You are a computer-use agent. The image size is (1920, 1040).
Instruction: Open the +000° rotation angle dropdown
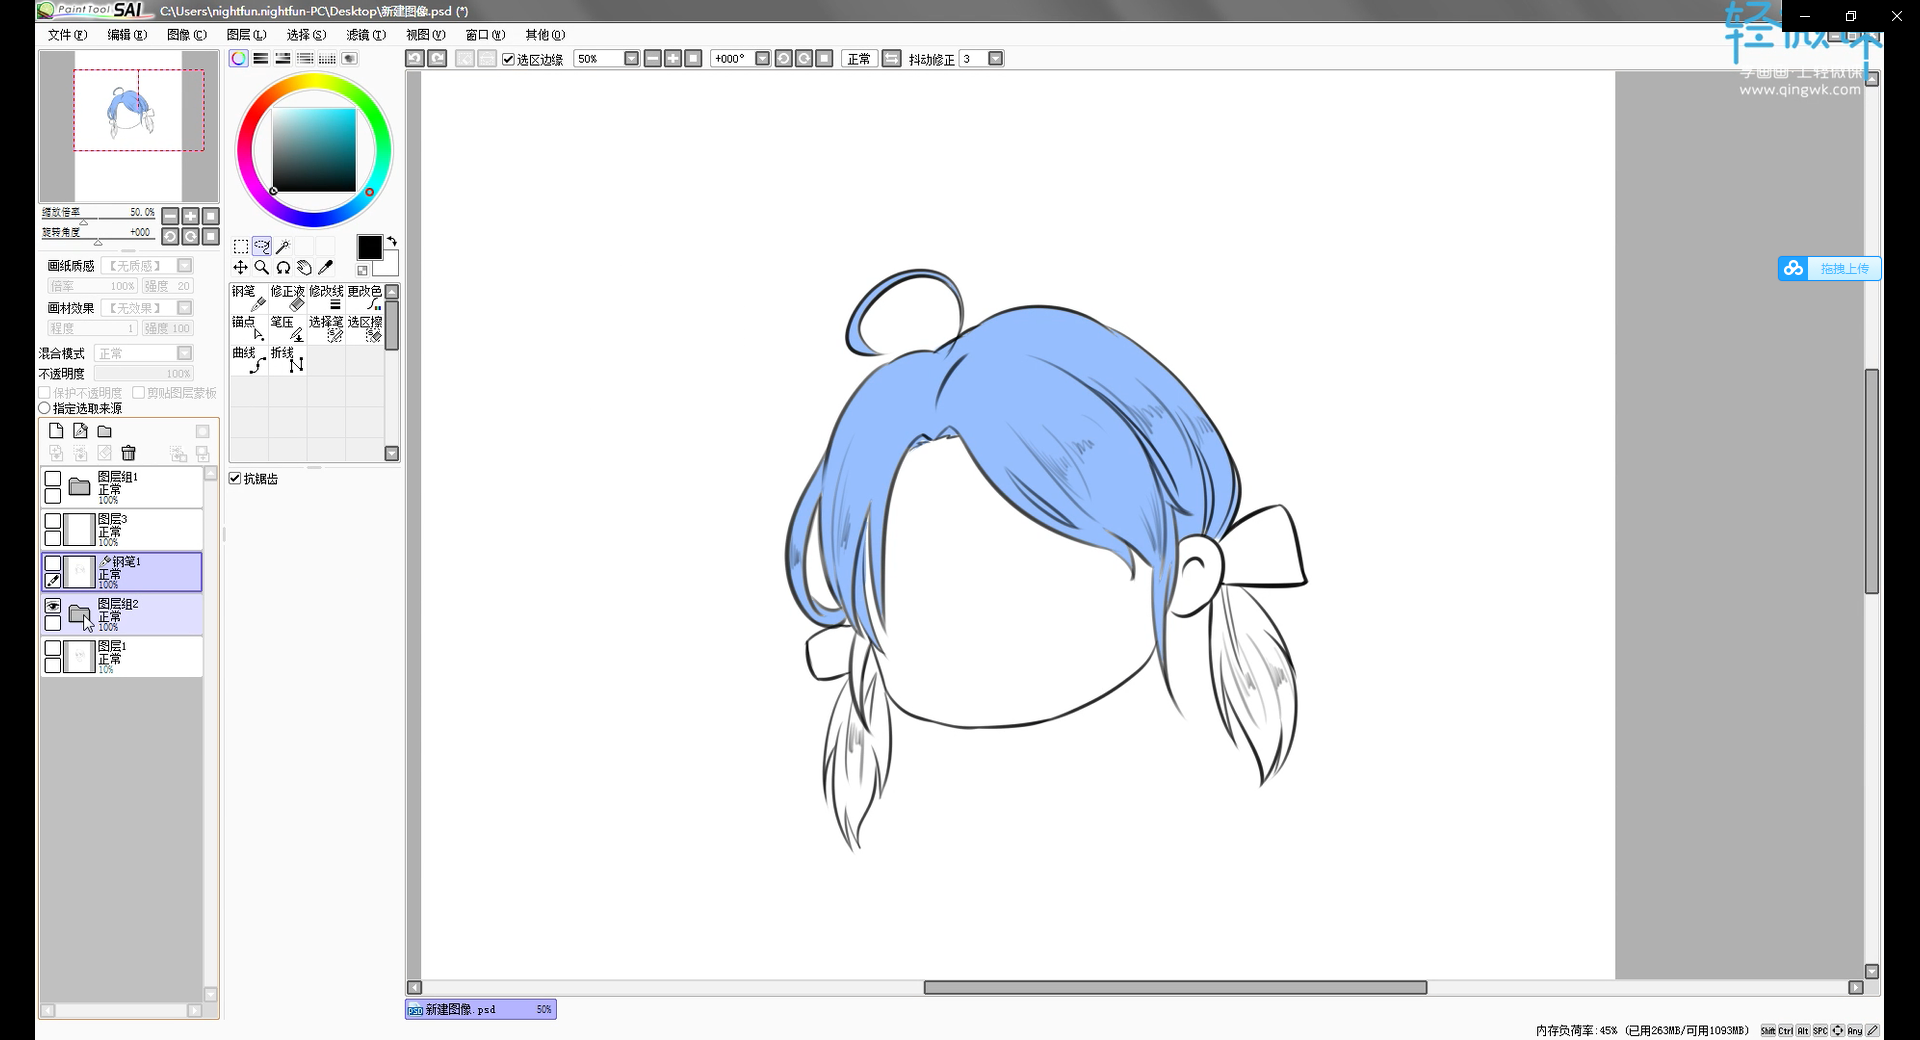click(762, 59)
